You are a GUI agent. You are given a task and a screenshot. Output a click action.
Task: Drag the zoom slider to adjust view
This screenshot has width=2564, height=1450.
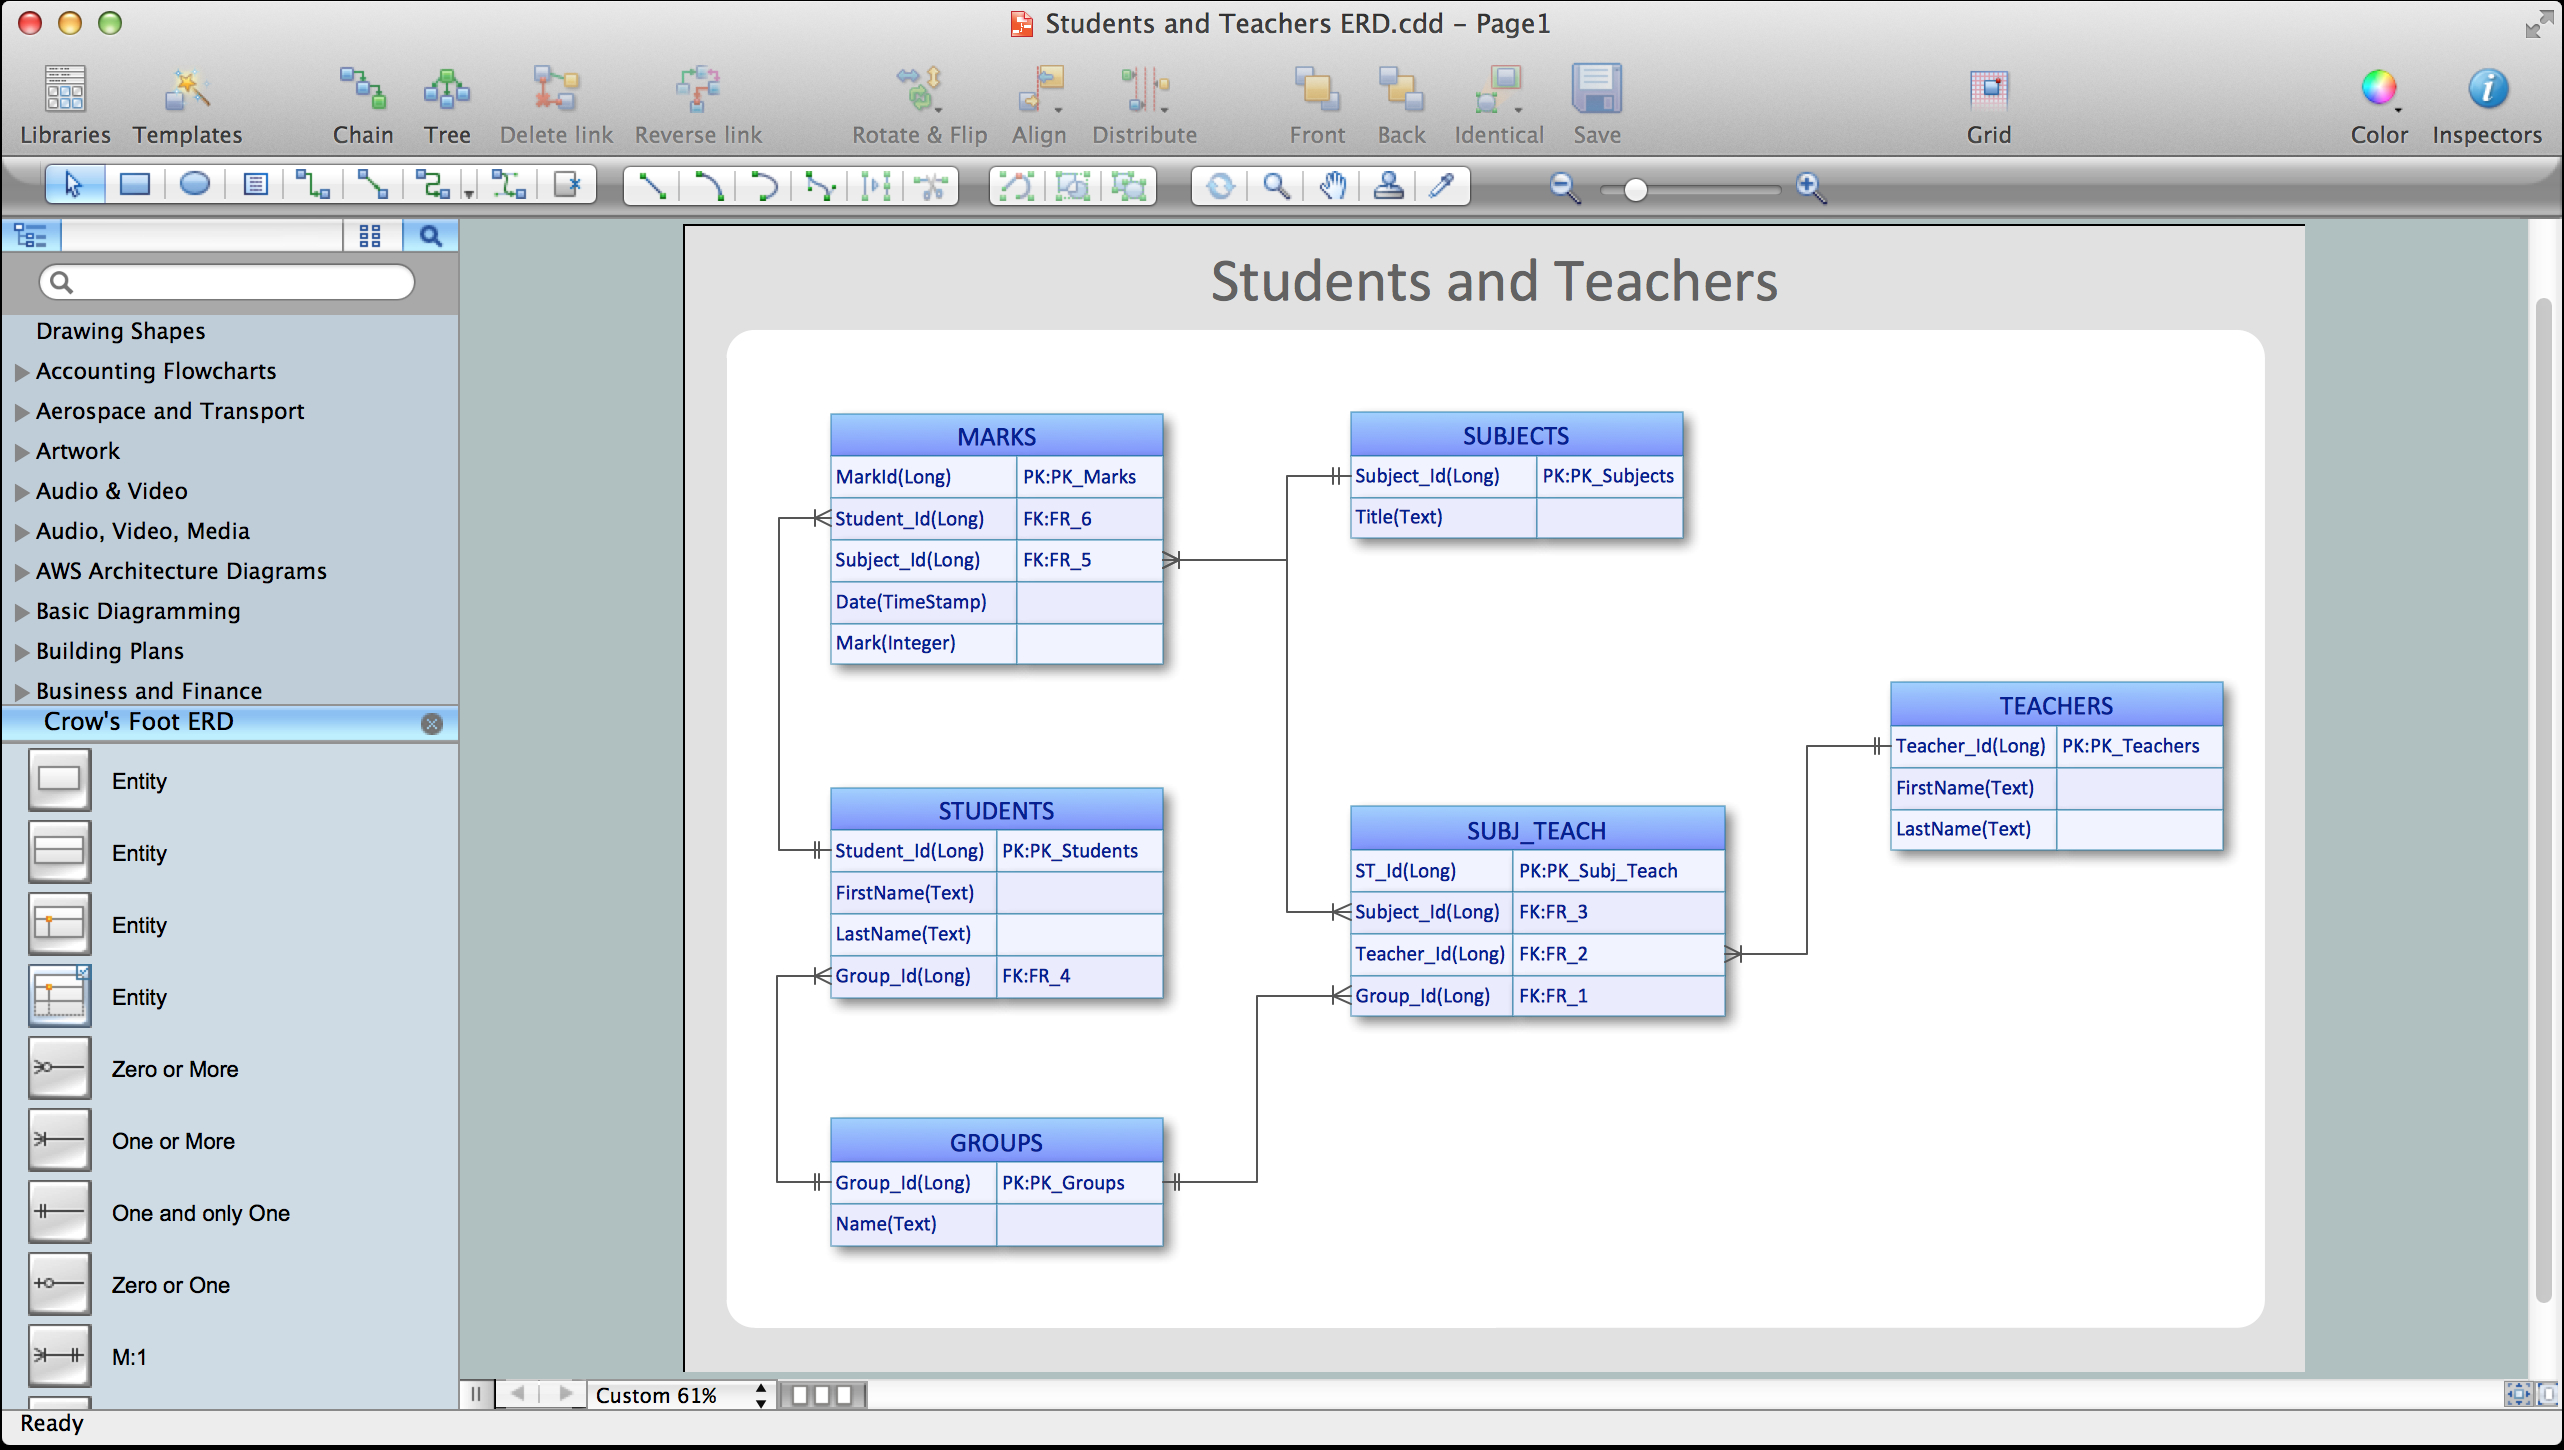click(1634, 187)
